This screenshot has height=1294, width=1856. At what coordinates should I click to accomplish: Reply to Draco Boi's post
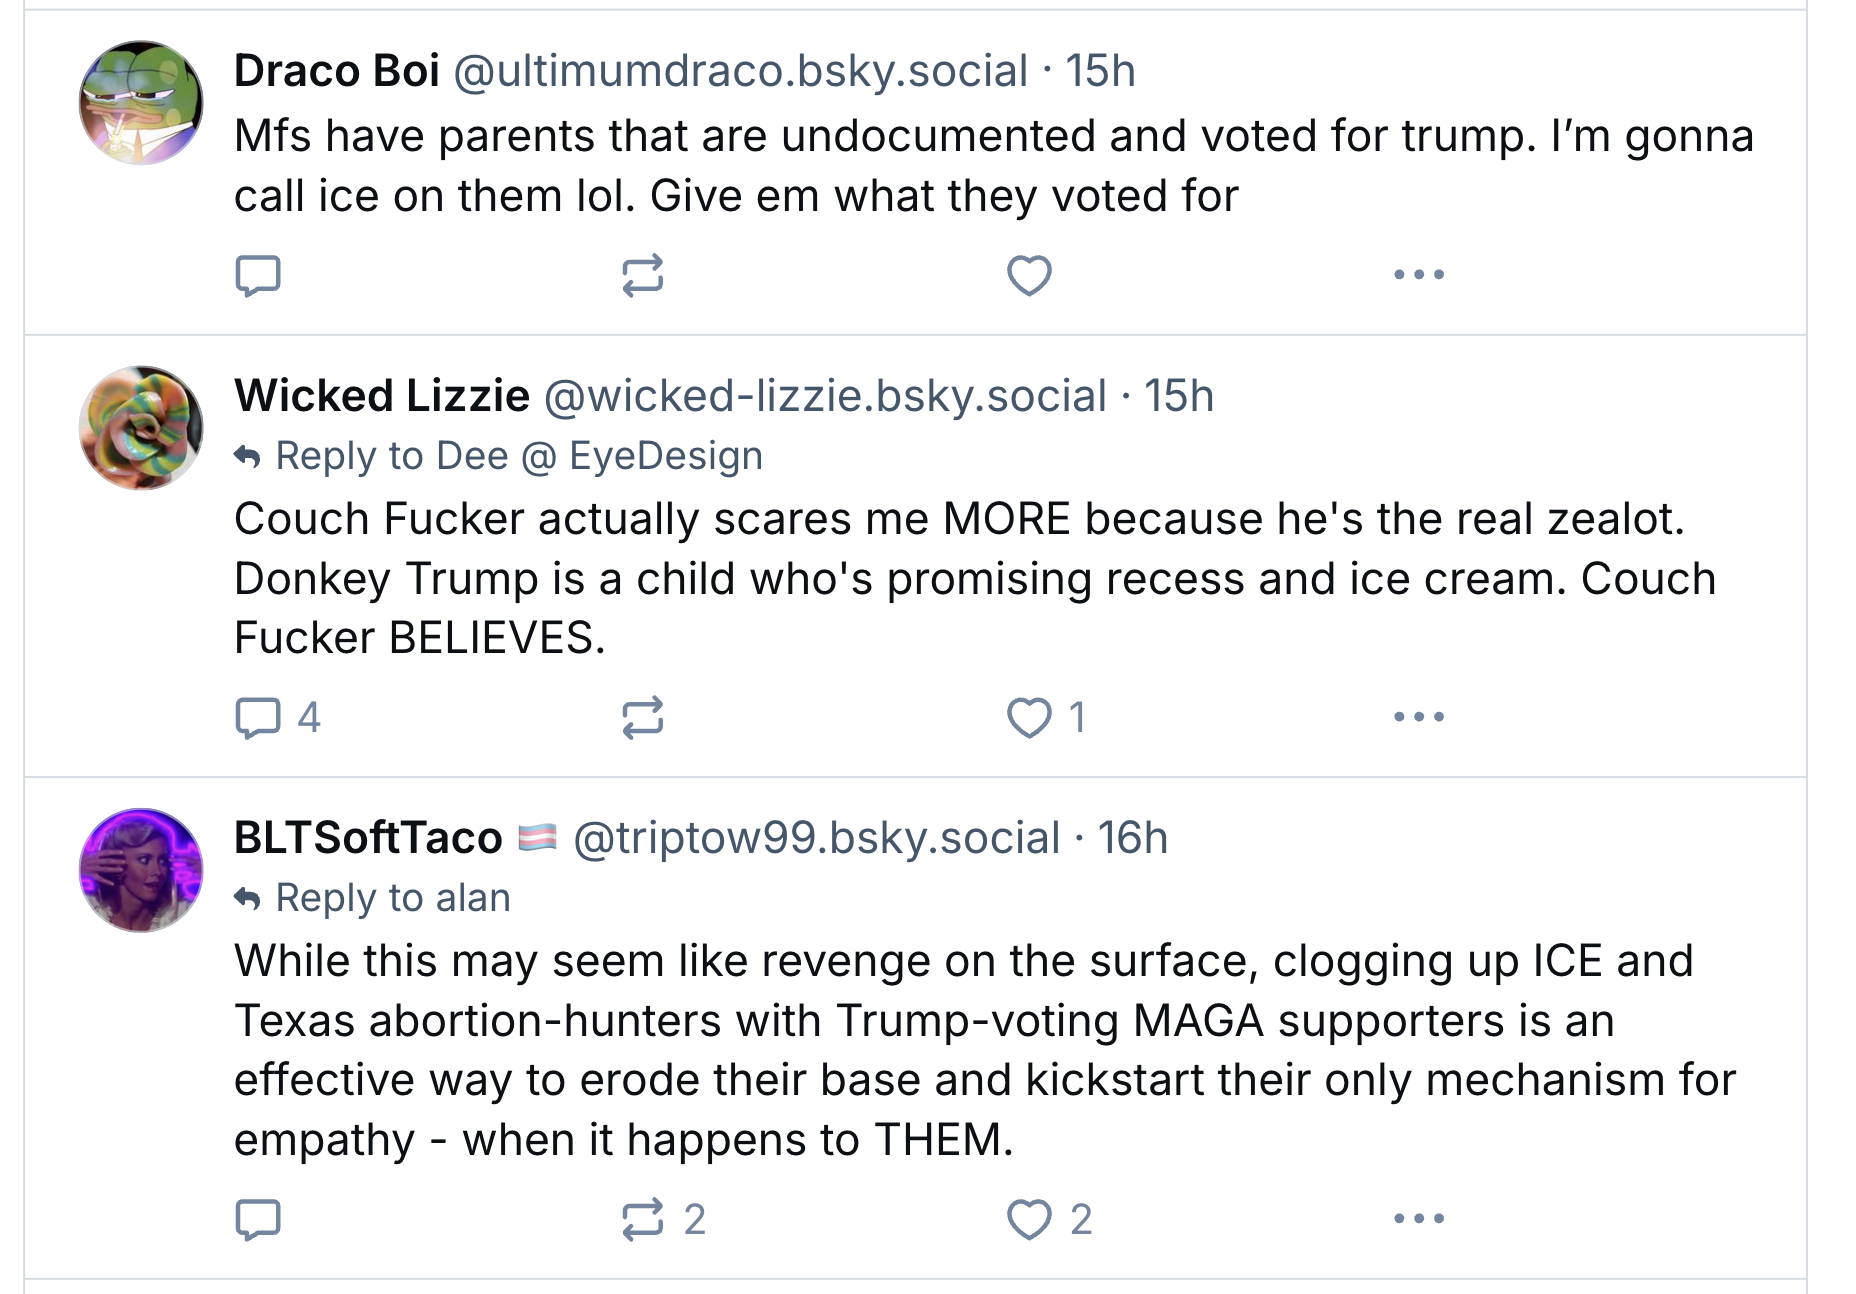pyautogui.click(x=258, y=275)
